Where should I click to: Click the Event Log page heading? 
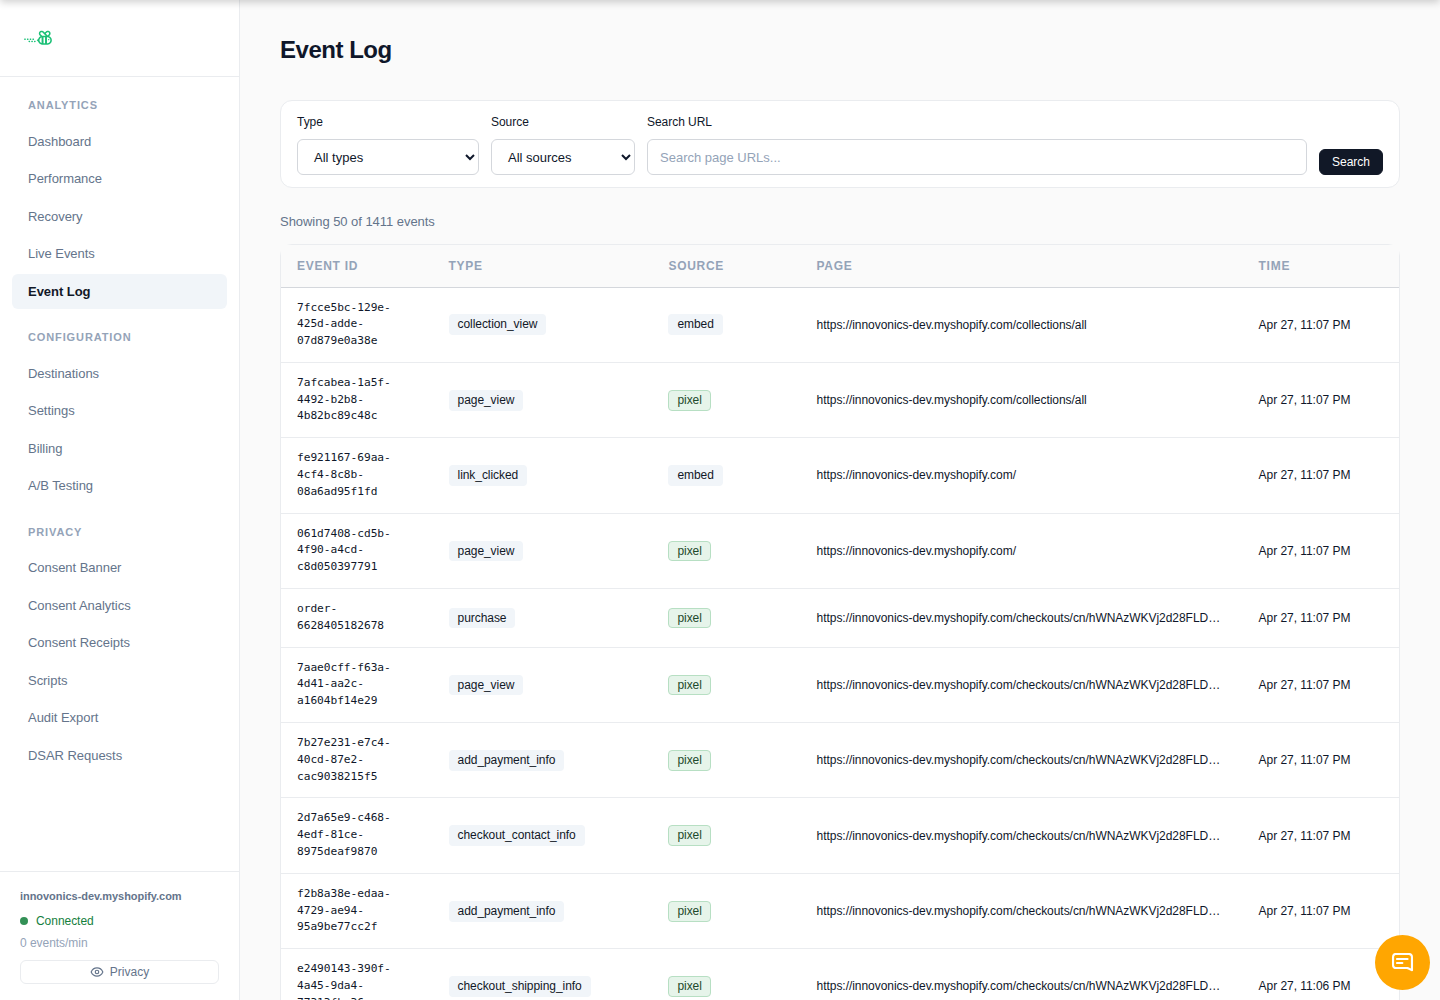pos(336,50)
